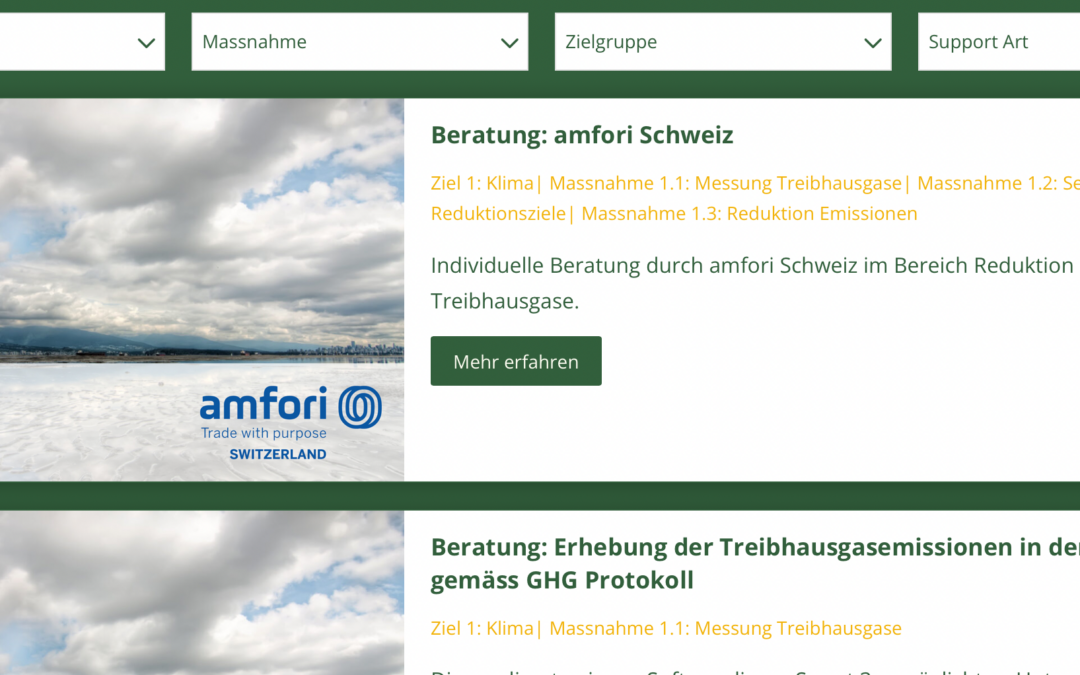Click the leftmost filter's chevron arrow
Viewport: 1080px width, 675px height.
click(x=146, y=43)
